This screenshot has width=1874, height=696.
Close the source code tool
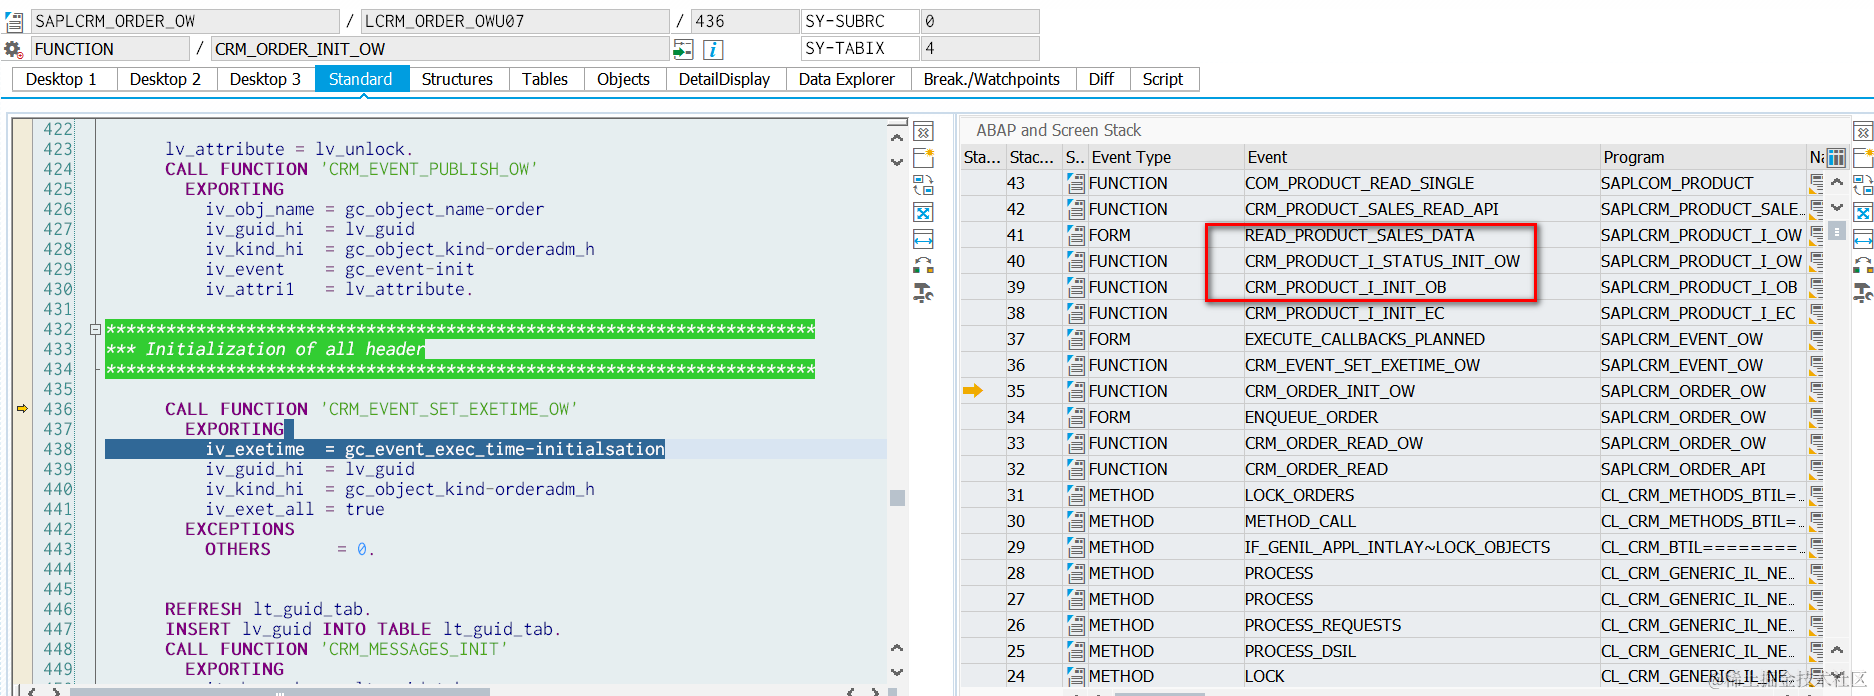924,132
